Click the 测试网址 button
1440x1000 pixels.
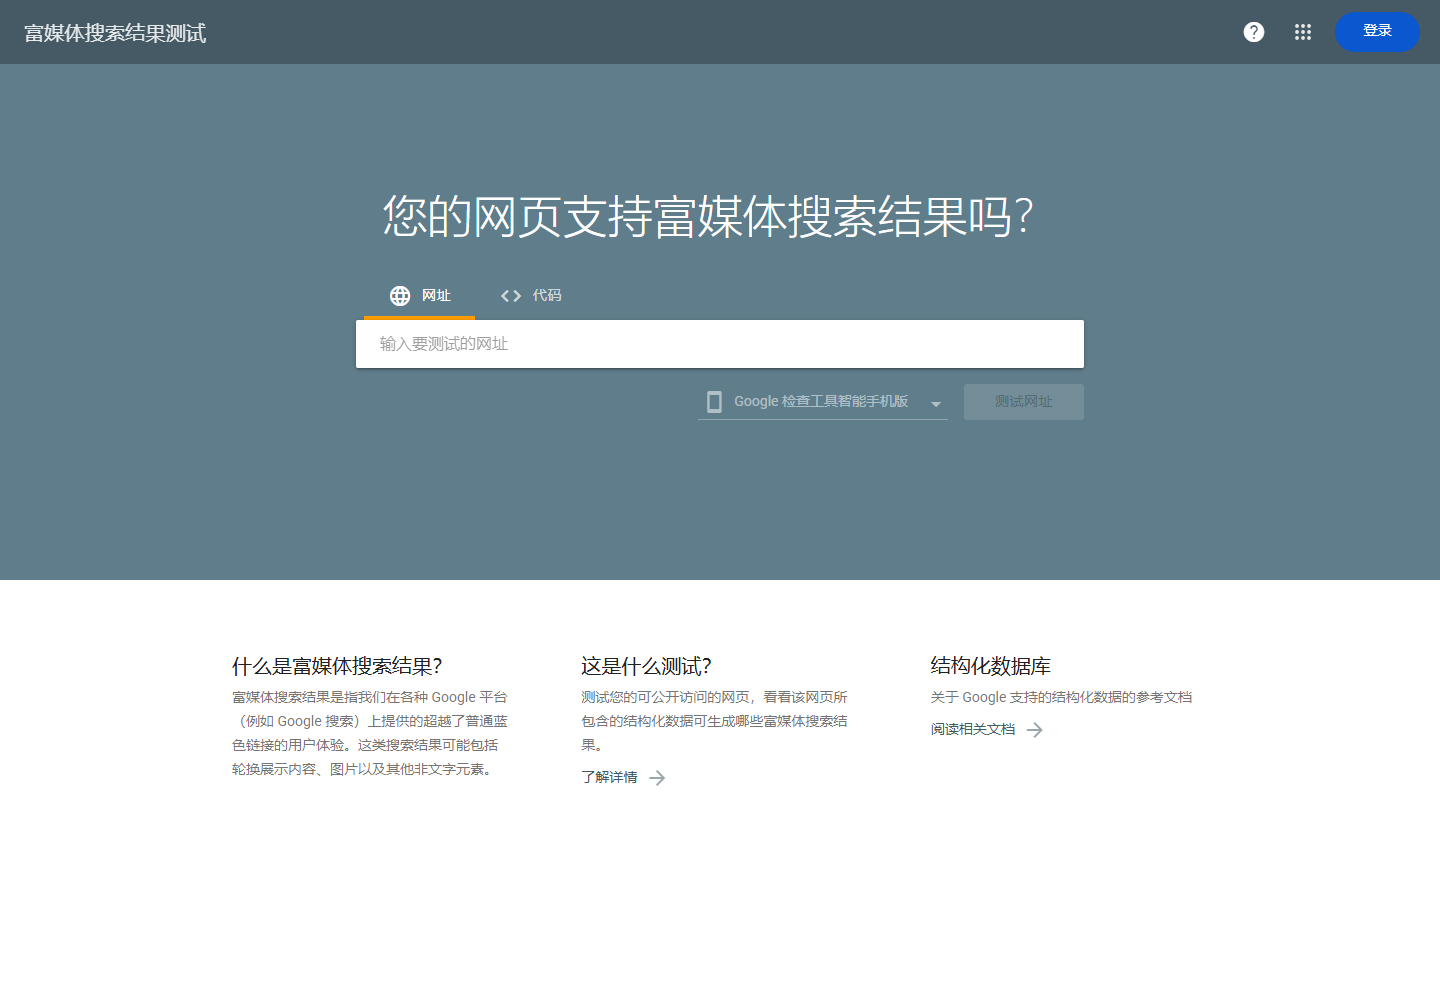pos(1024,402)
